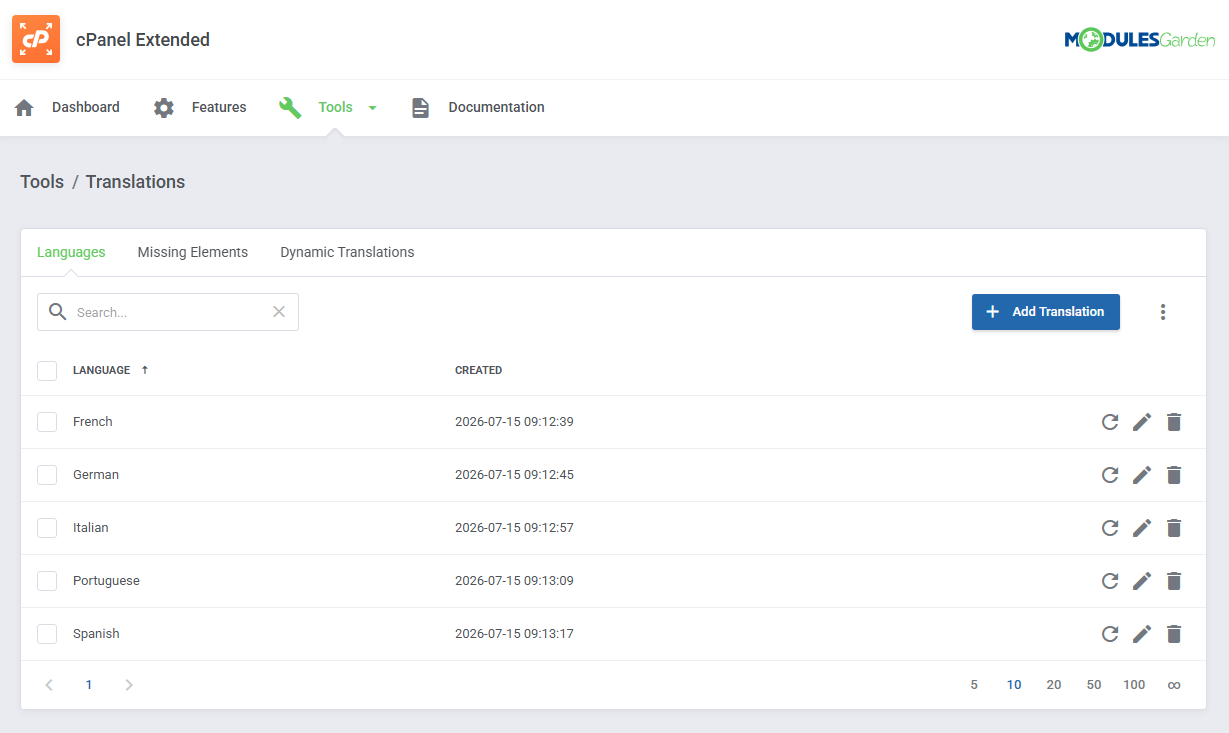Check the Italian row checkbox

47,528
